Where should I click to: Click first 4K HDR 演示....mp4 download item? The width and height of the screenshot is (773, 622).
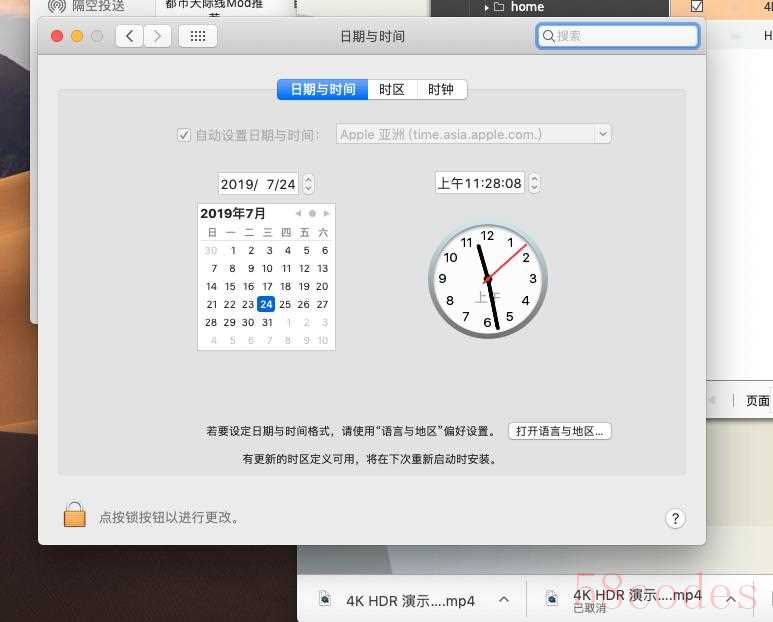(x=410, y=601)
